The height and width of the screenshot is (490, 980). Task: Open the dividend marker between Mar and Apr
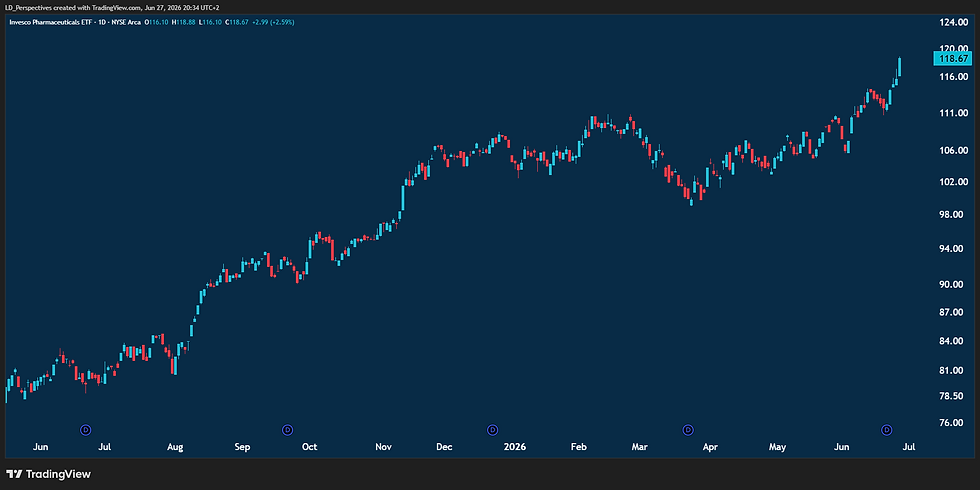[688, 429]
